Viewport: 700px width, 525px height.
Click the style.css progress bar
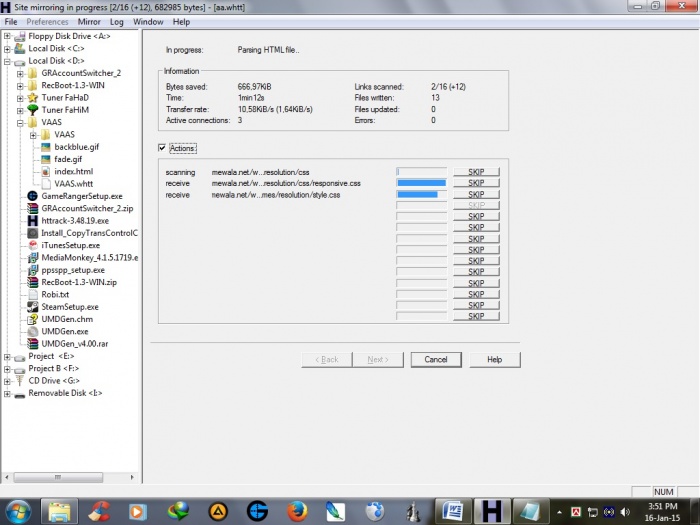(421, 195)
